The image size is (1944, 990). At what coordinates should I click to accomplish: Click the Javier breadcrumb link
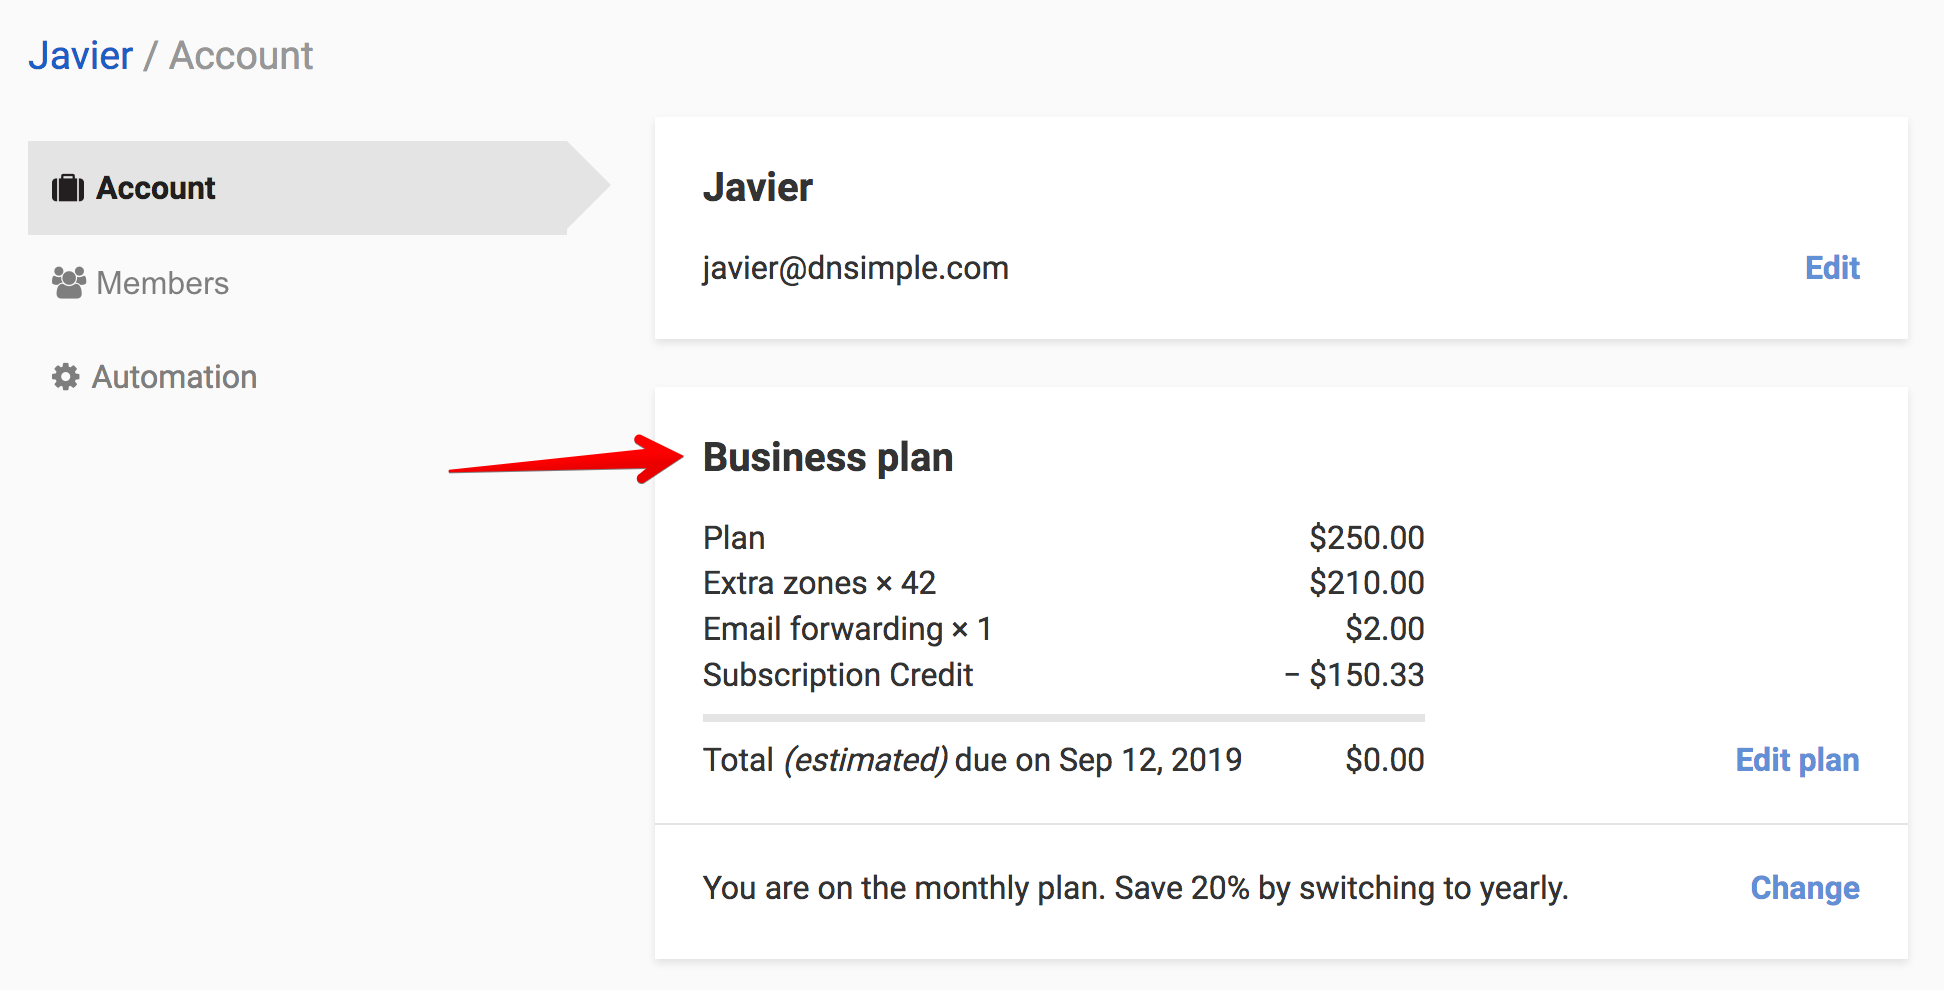pyautogui.click(x=80, y=56)
